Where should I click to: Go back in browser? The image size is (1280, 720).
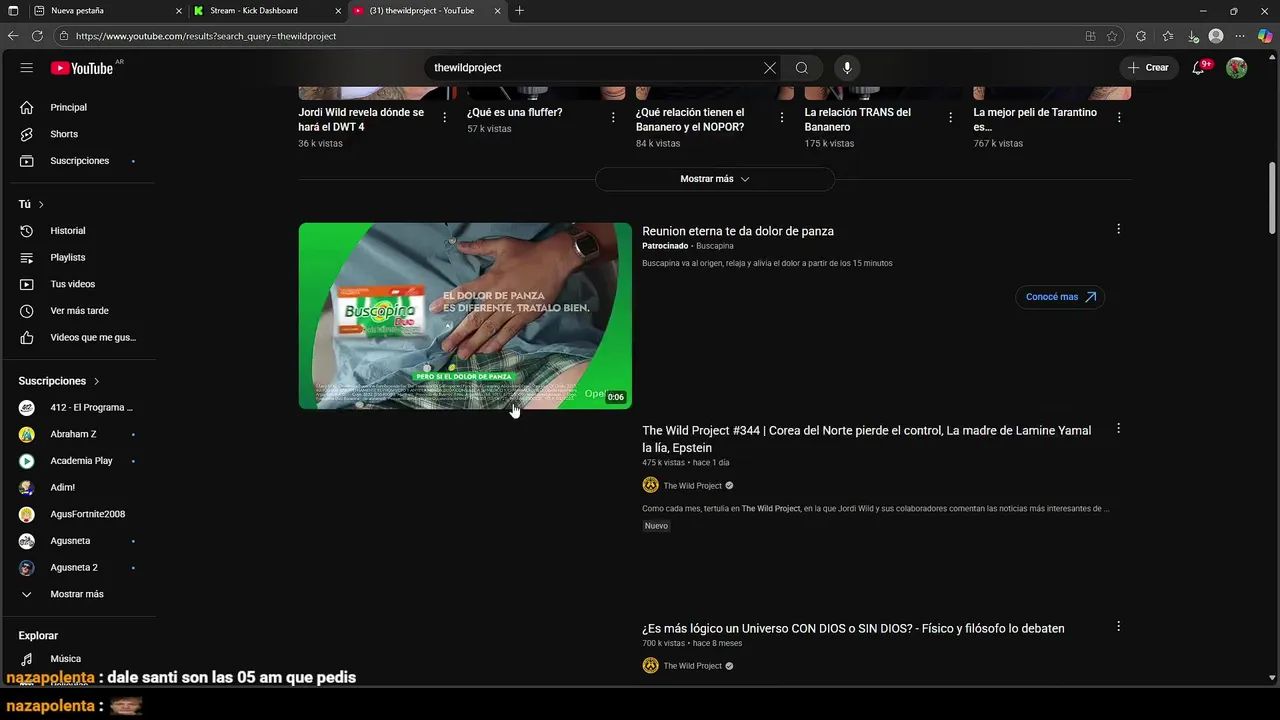point(13,36)
